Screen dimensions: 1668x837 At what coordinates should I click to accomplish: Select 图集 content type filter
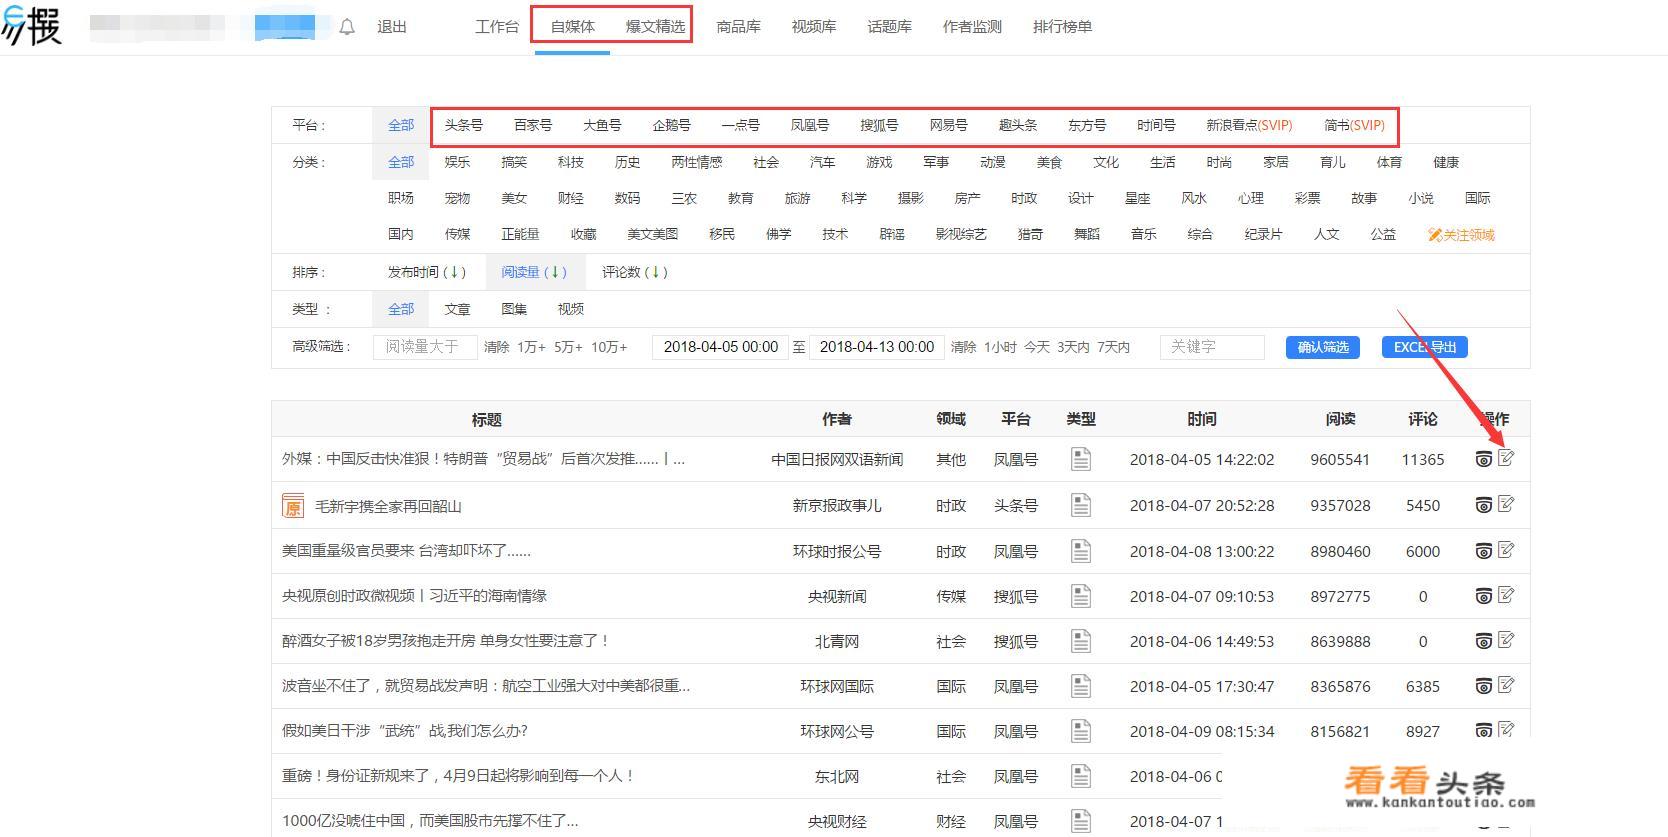click(x=514, y=309)
